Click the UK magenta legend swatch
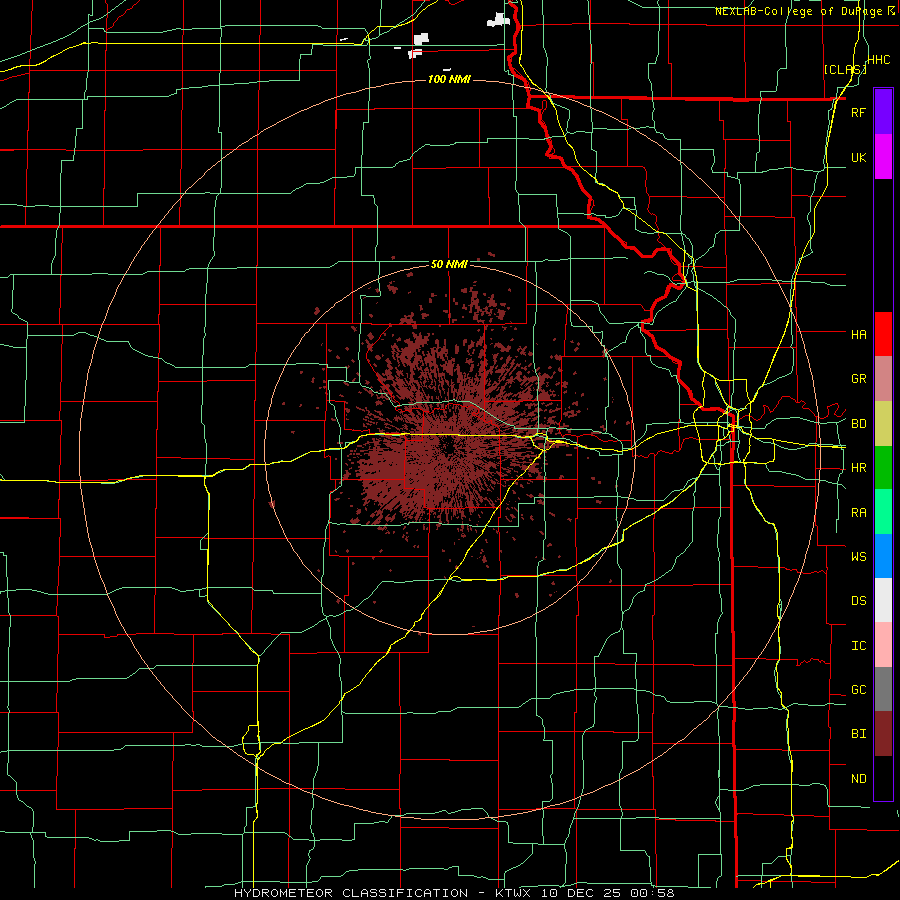900x900 pixels. pos(883,157)
